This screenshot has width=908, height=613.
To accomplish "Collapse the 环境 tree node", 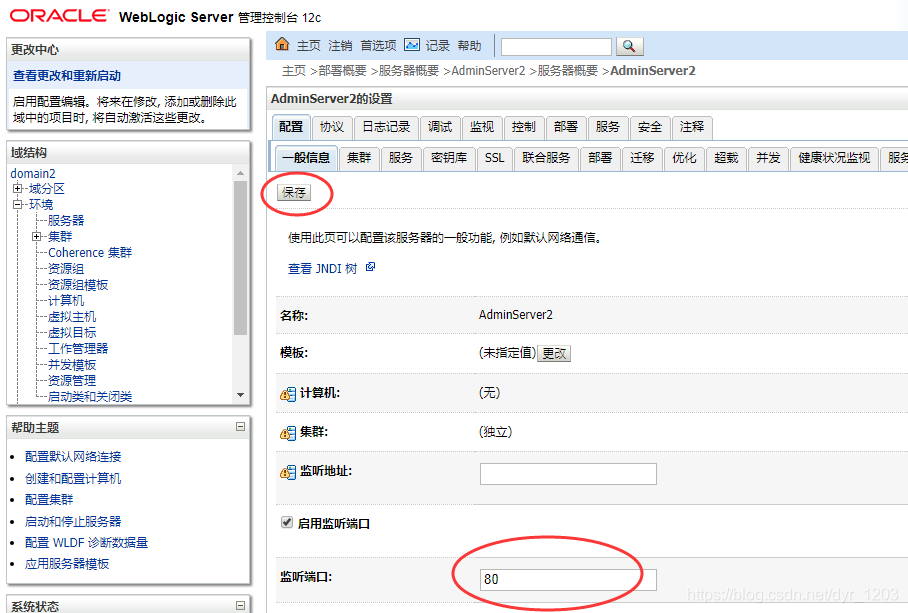I will (17, 204).
